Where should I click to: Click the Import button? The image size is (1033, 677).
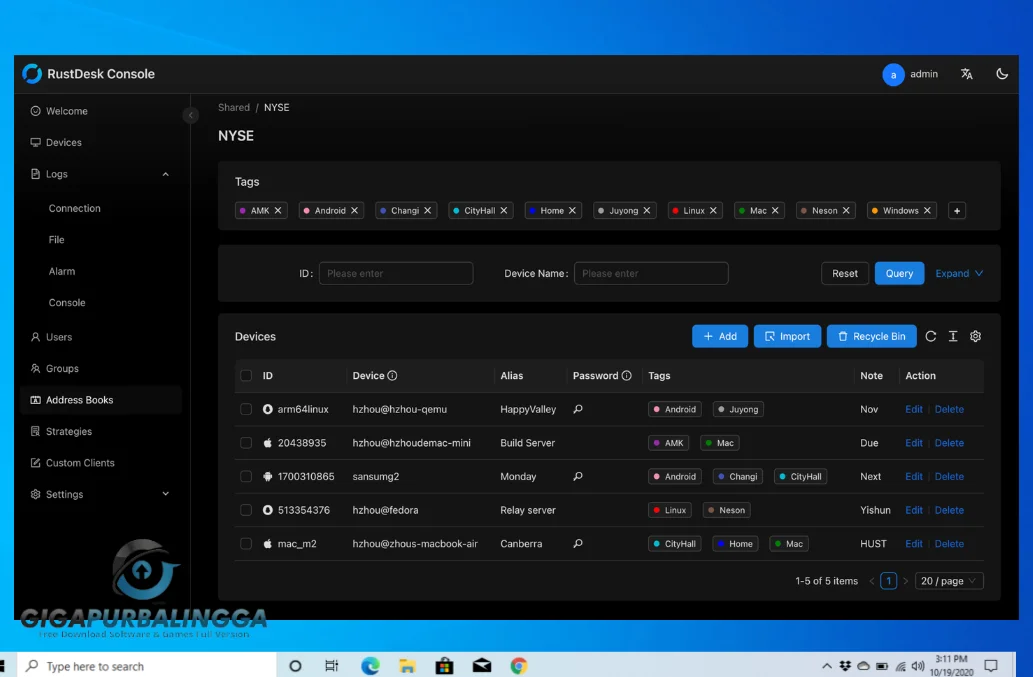(787, 337)
